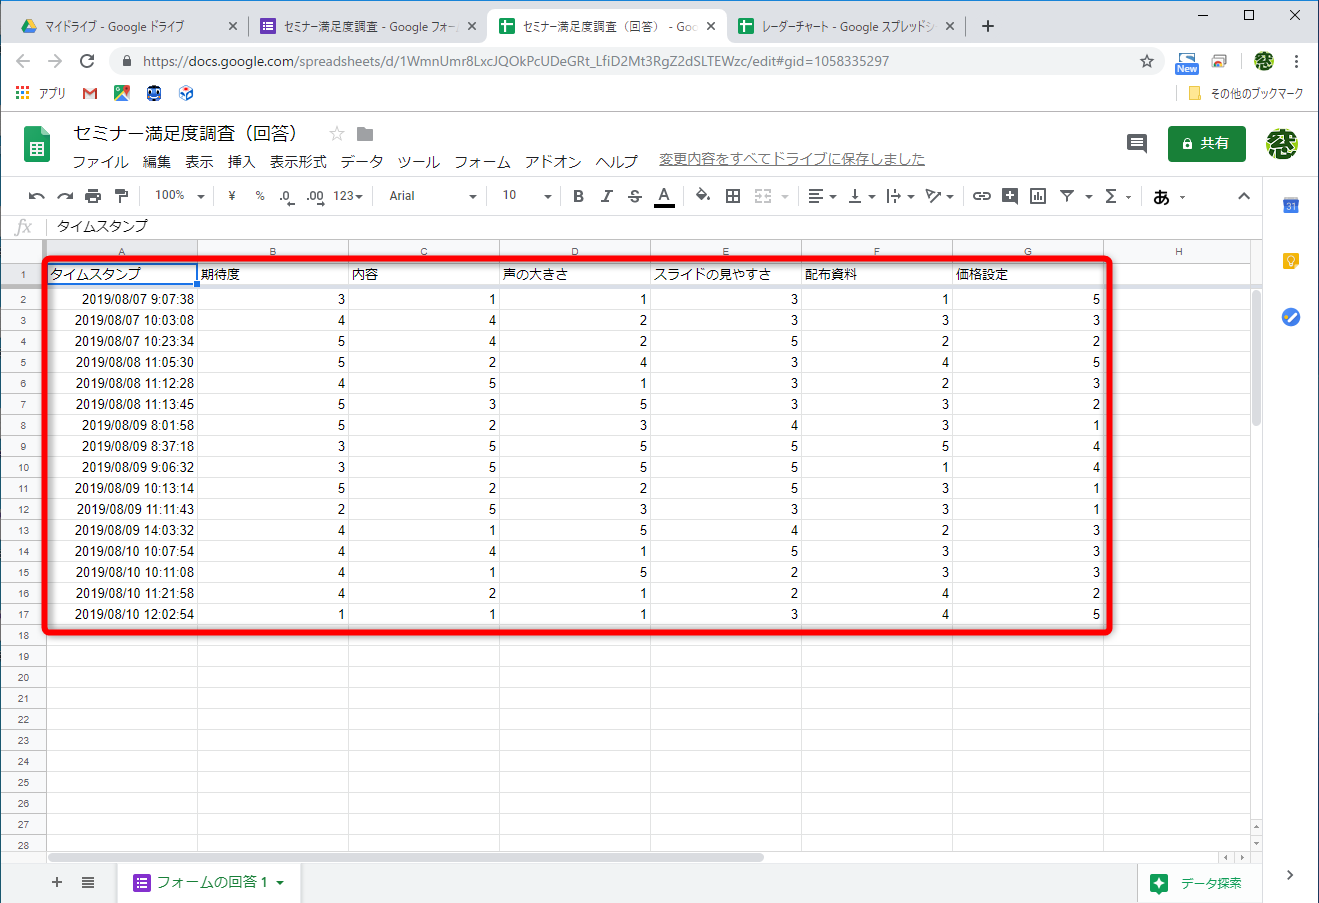This screenshot has width=1319, height=903.
Task: Open the text rotation dropdown
Action: [939, 196]
